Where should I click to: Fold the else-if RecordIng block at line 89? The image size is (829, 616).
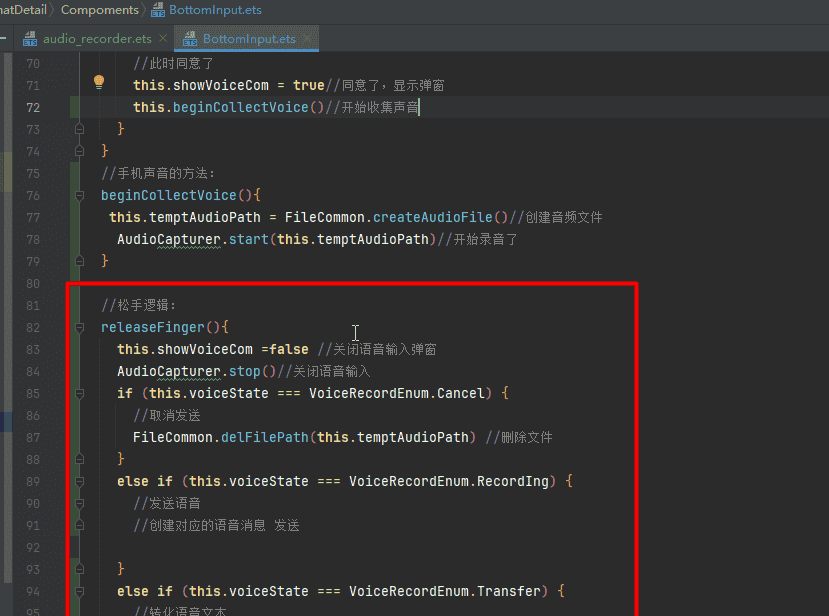[x=77, y=481]
